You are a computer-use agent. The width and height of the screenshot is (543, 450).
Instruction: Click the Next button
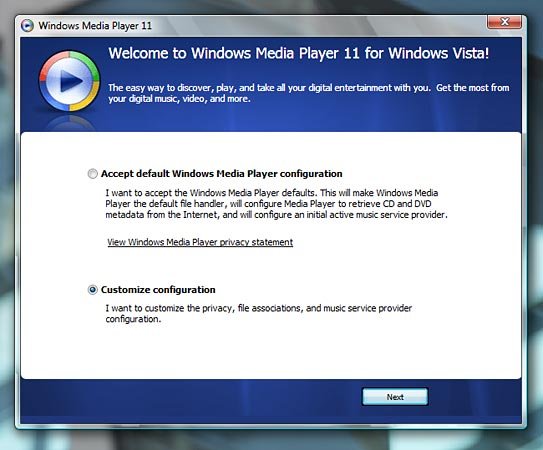395,397
